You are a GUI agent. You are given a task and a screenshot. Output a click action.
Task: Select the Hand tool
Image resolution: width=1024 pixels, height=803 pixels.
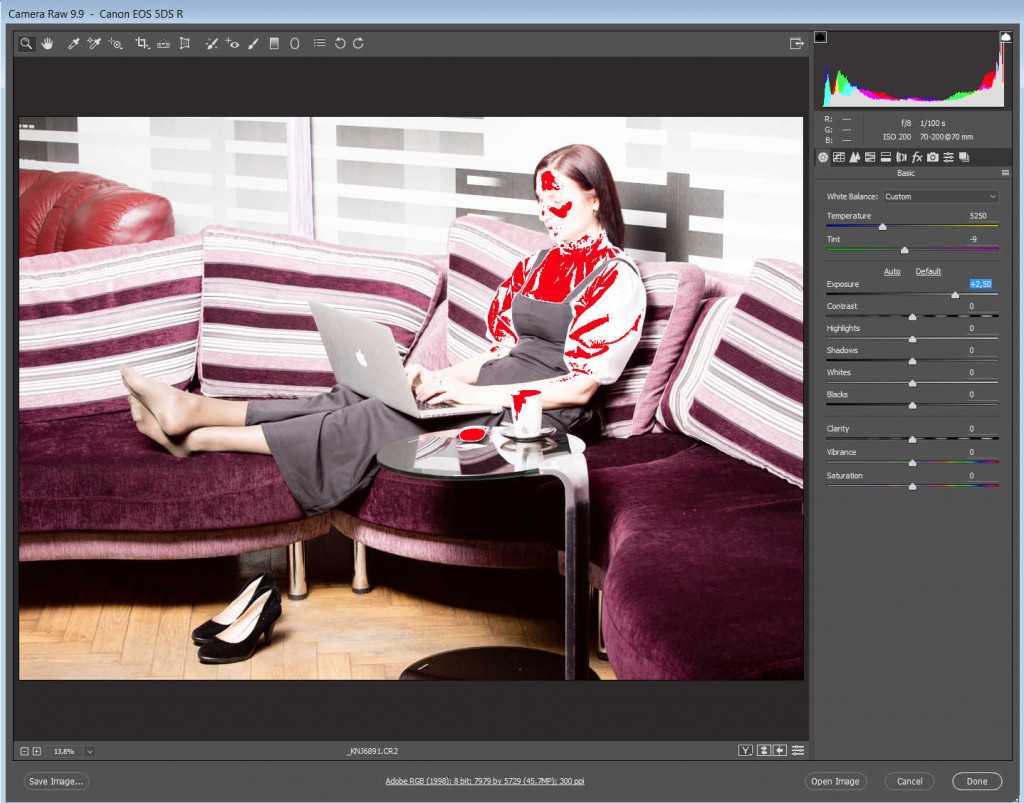tap(47, 44)
